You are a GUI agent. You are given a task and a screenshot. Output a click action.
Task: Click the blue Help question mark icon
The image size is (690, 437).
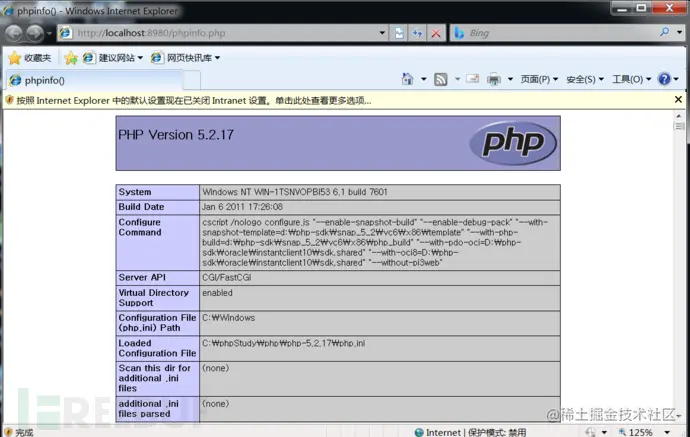pos(664,79)
